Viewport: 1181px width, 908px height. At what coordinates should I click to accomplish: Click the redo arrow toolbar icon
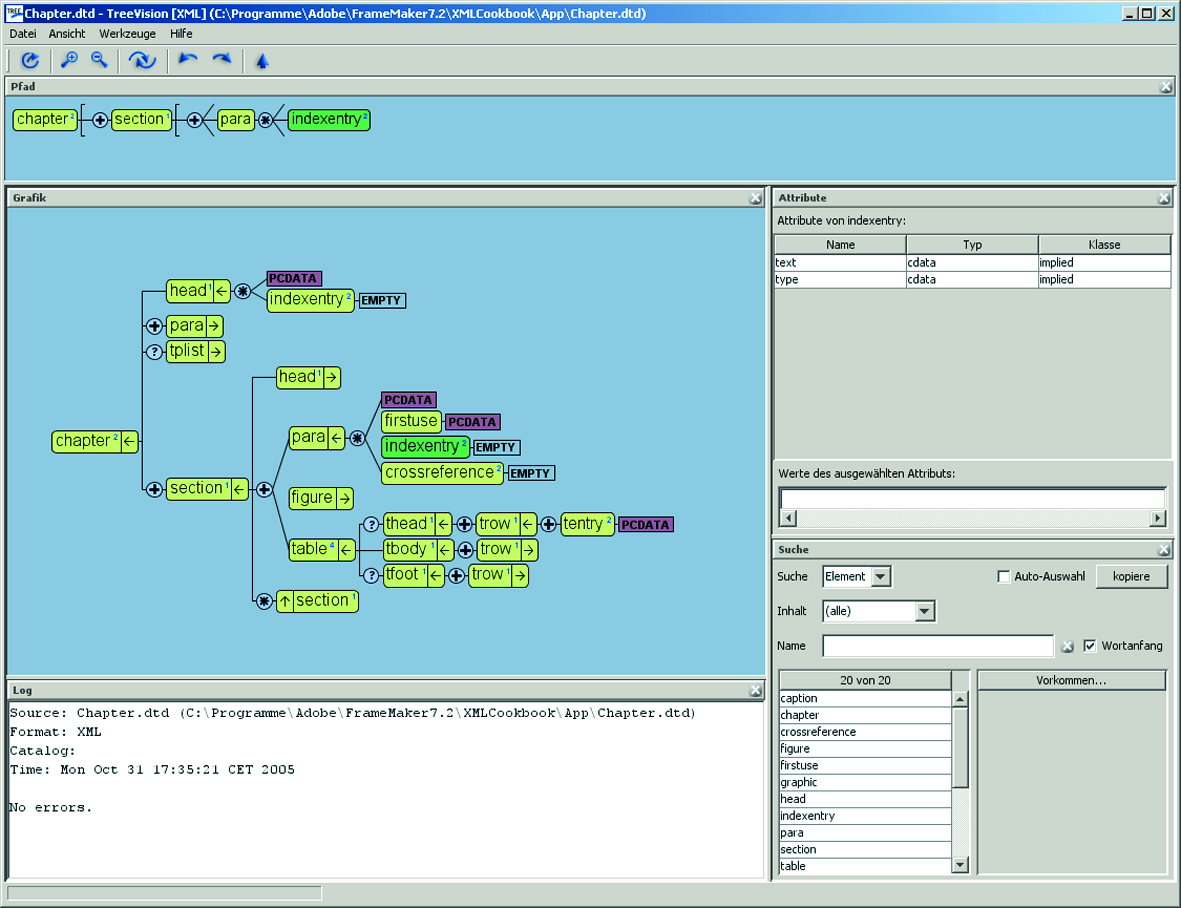221,60
